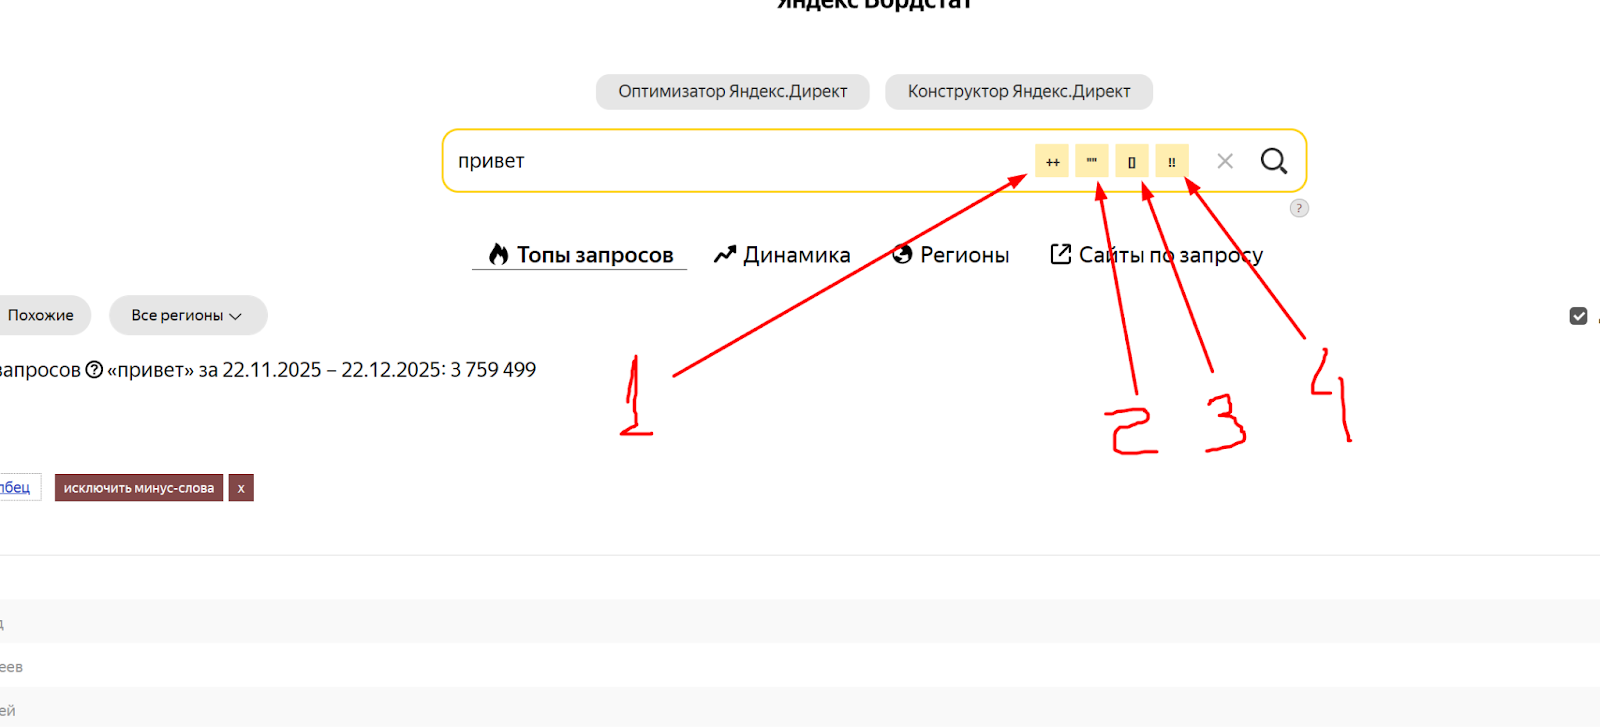Viewport: 1600px width, 727px height.
Task: Expand the Все регионы dropdown
Action: pos(187,315)
